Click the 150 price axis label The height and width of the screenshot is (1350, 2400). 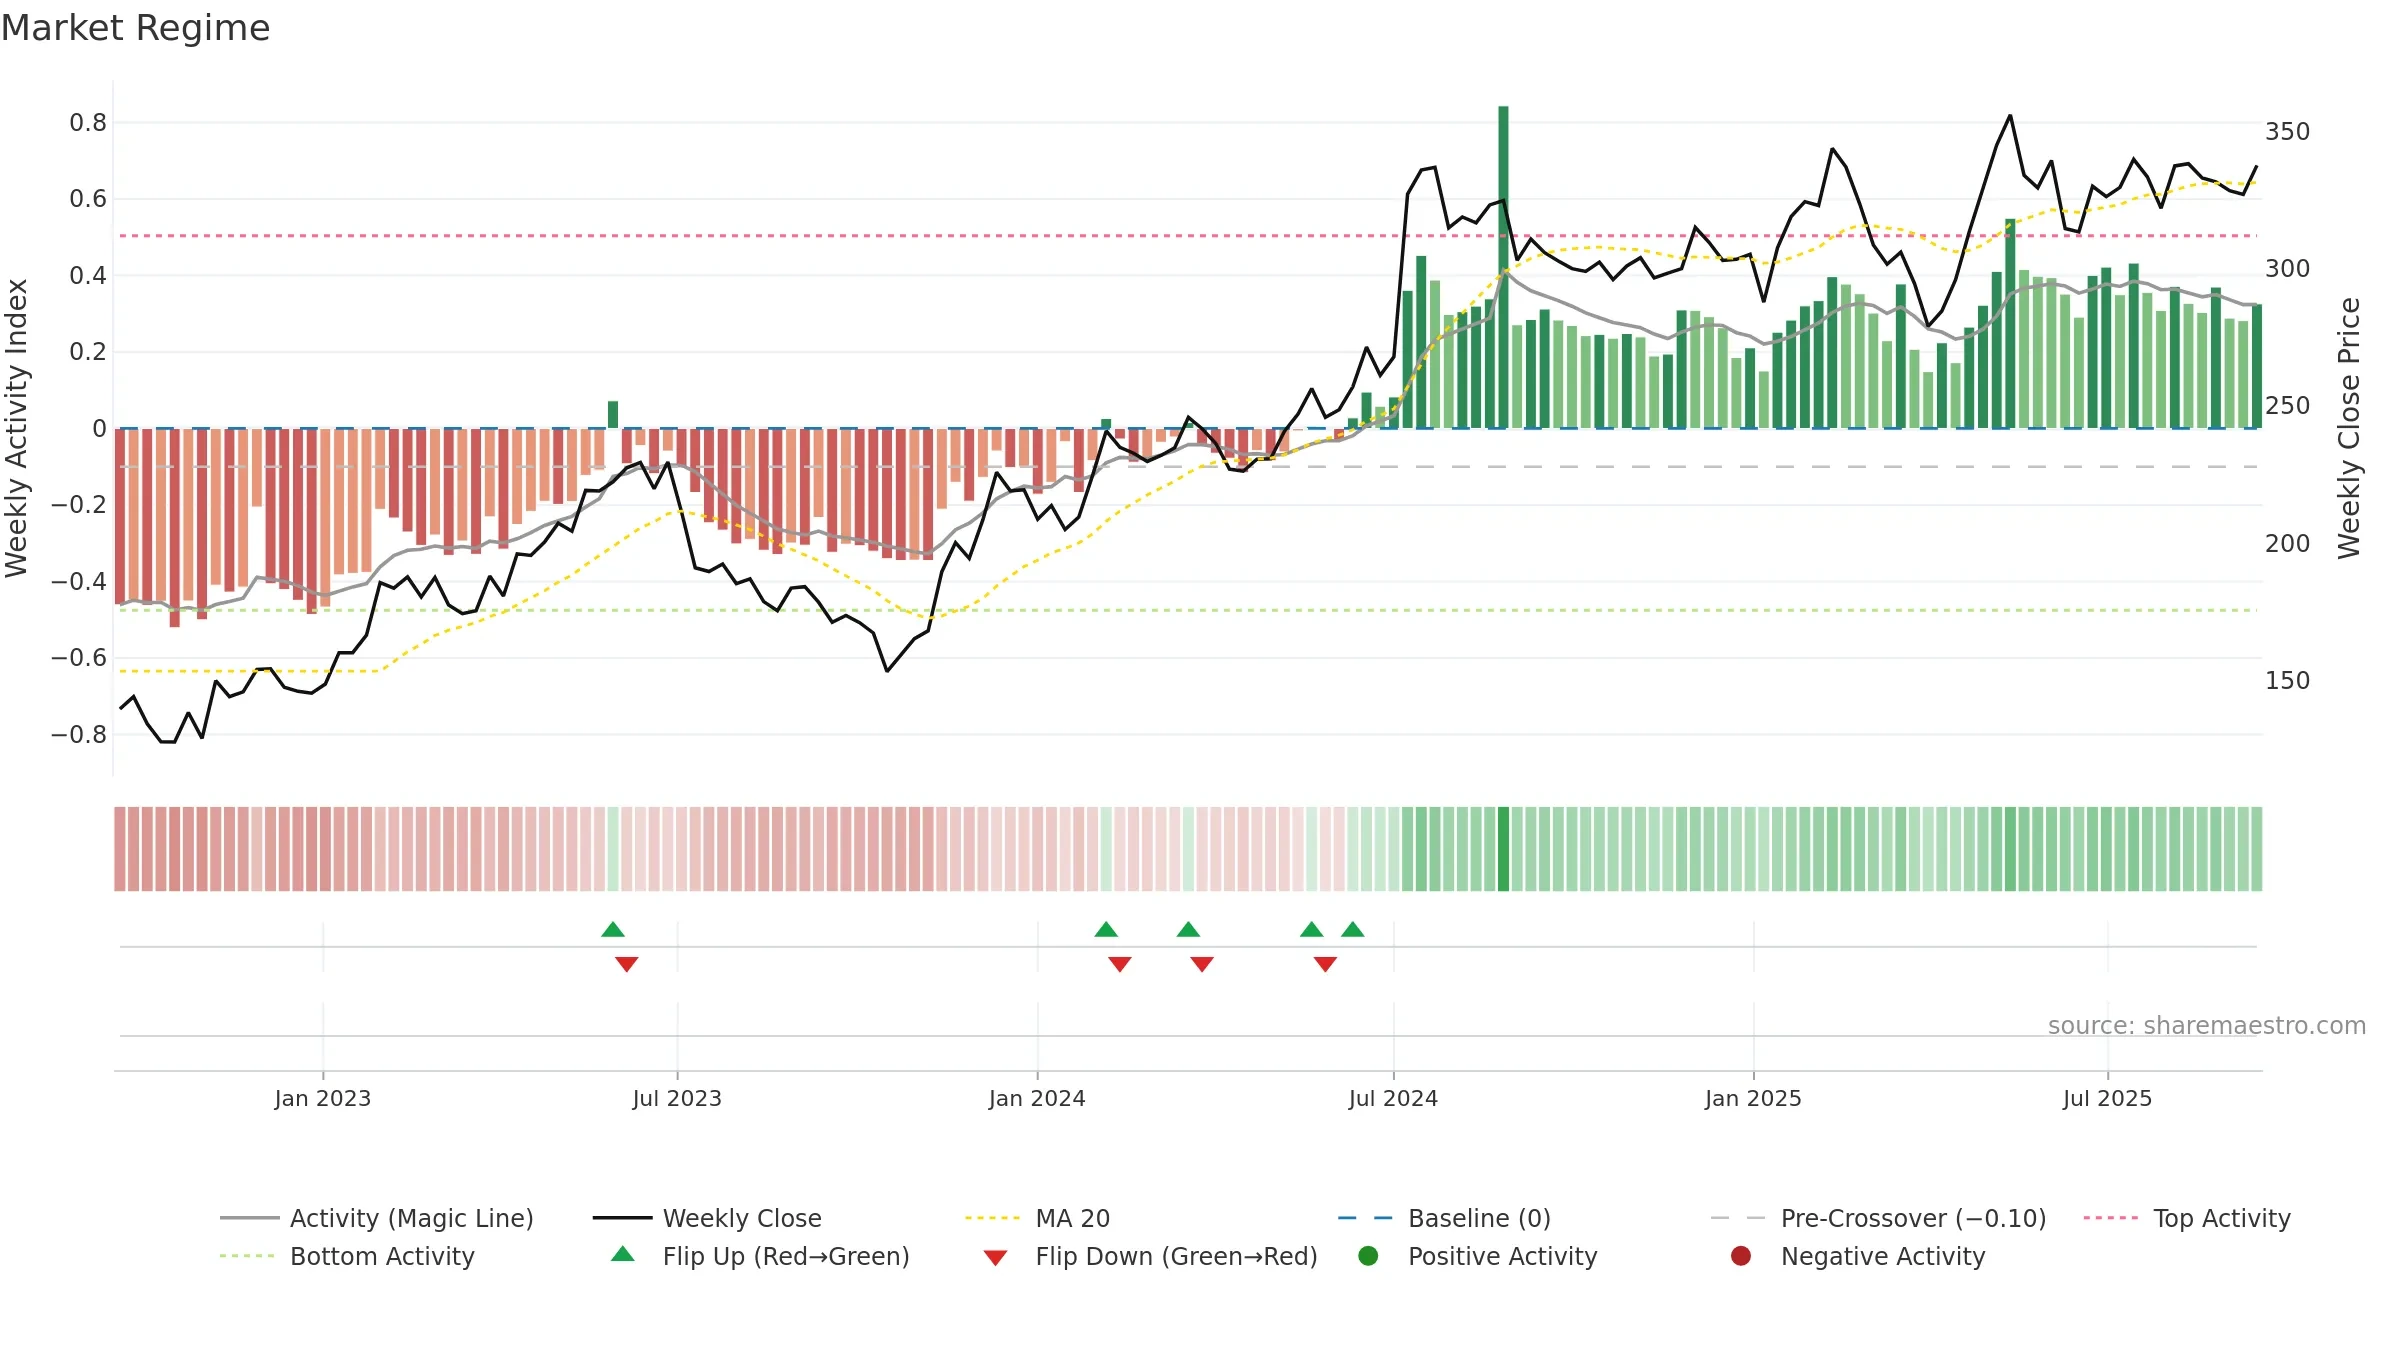(x=2288, y=681)
